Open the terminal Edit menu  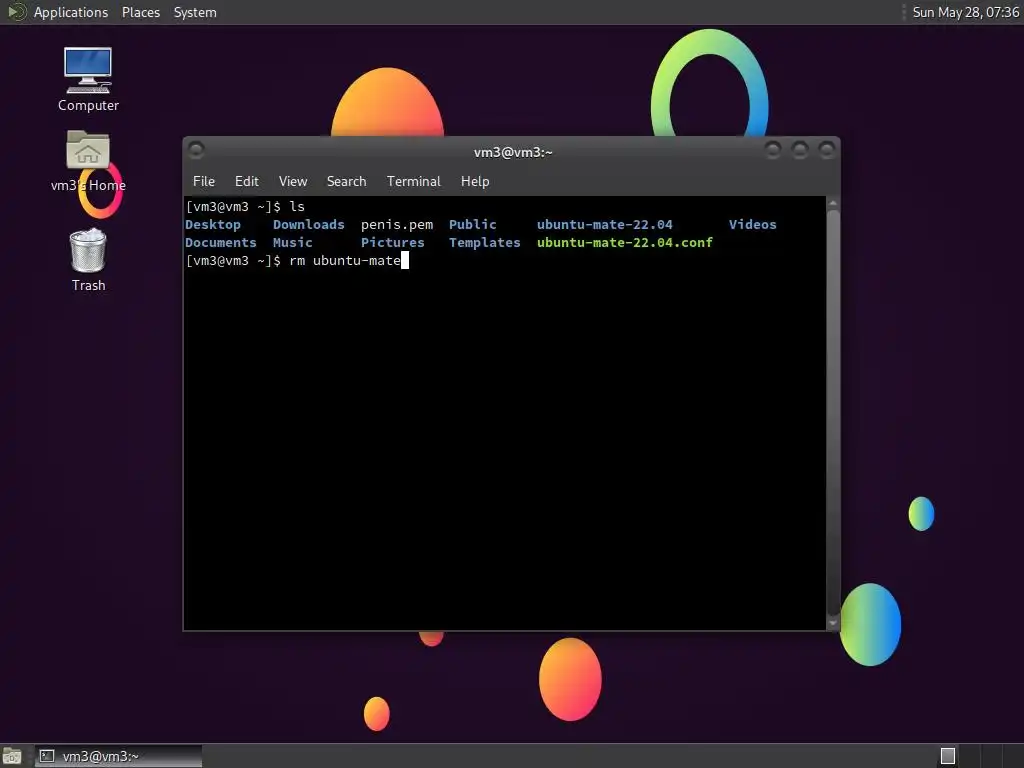tap(247, 181)
